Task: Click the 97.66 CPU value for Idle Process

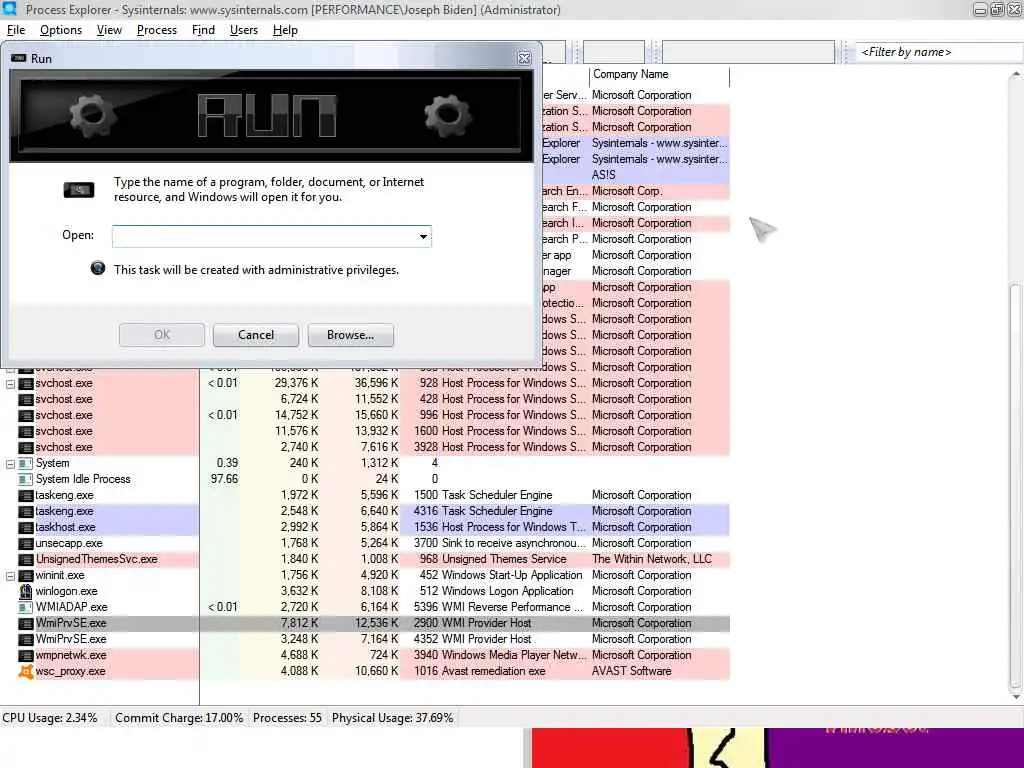Action: tap(227, 479)
